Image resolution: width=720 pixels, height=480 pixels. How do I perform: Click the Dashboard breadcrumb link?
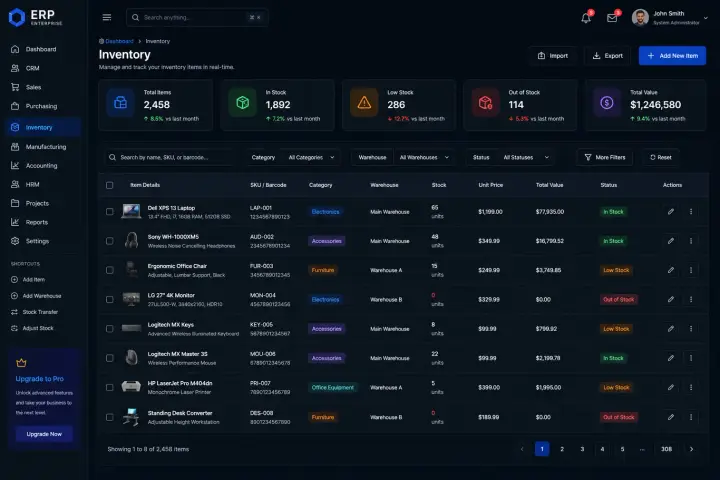tap(119, 41)
